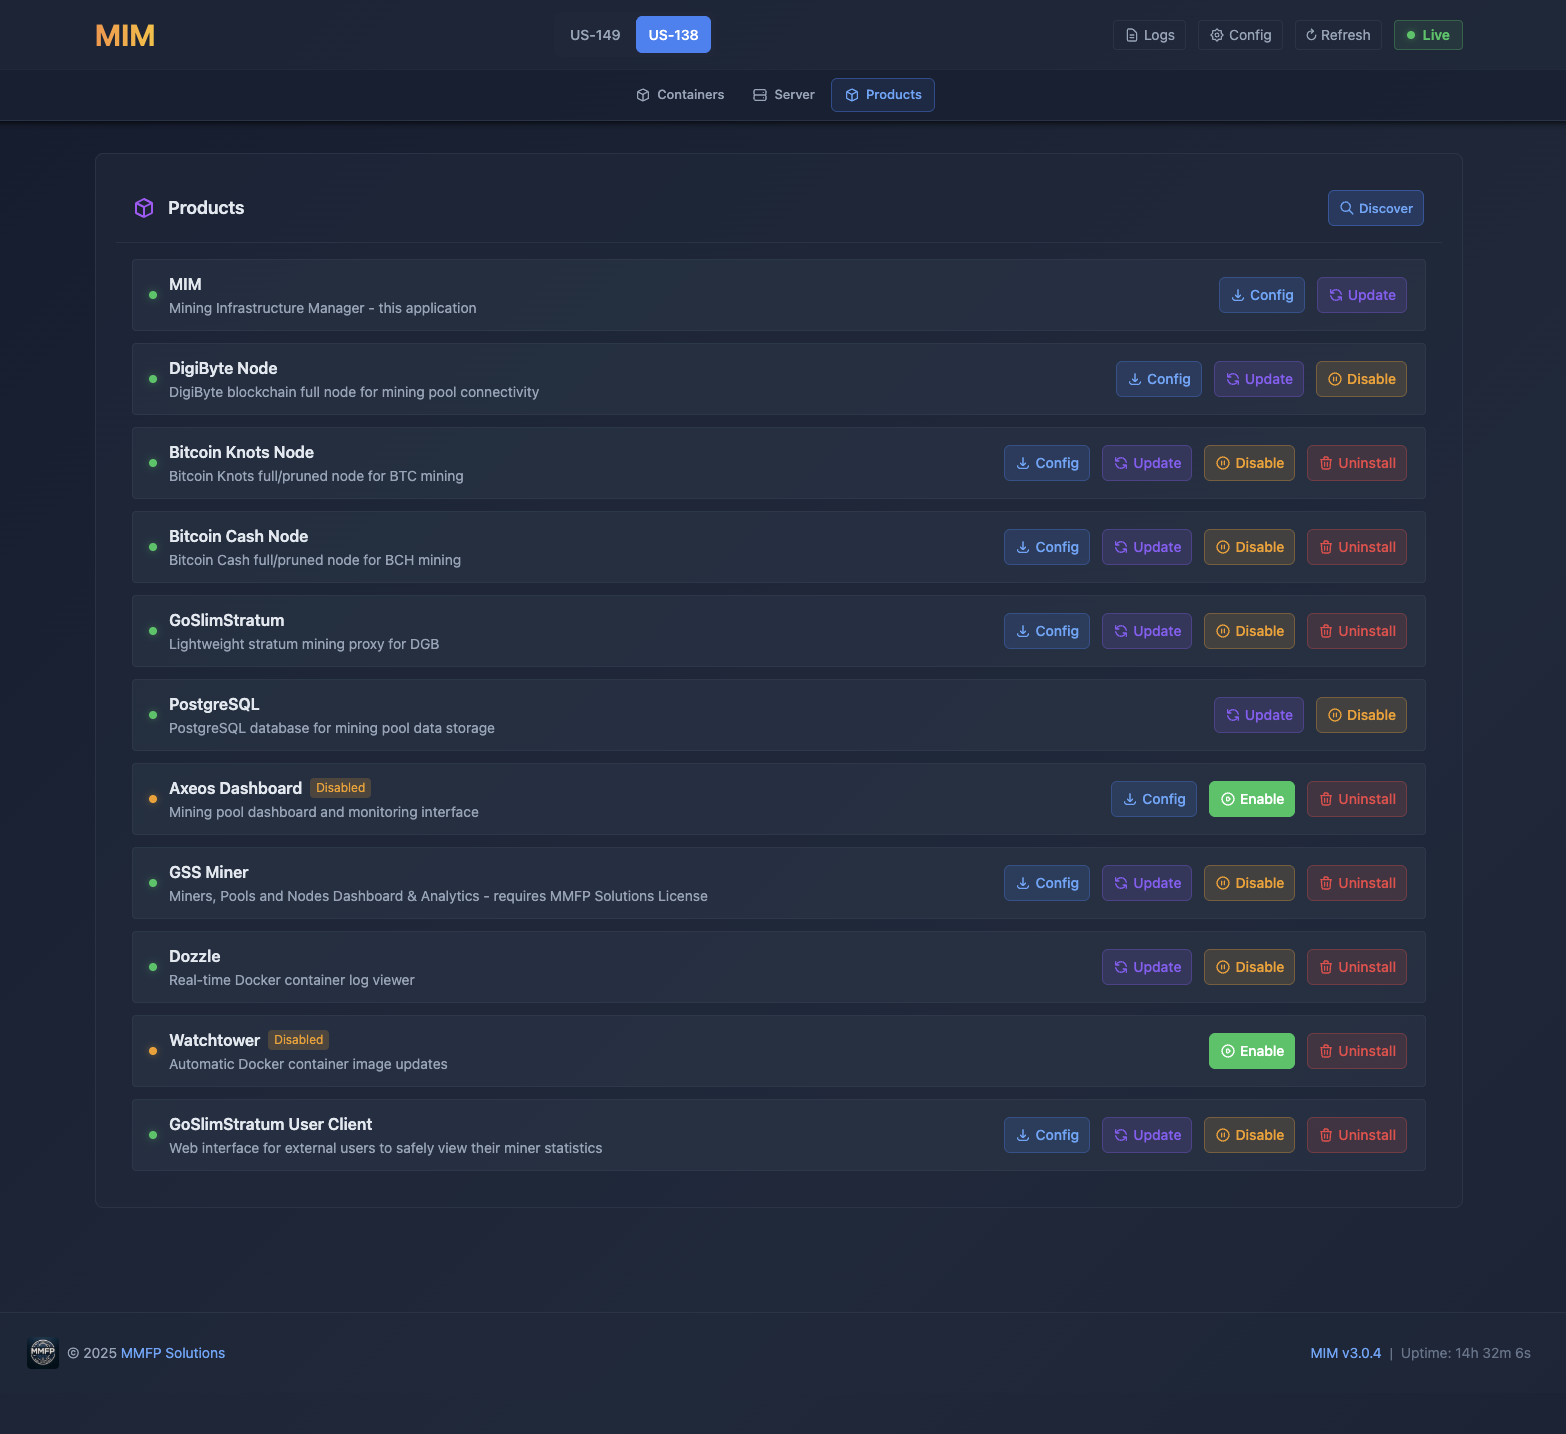
Task: Refresh the dashboard
Action: [x=1337, y=34]
